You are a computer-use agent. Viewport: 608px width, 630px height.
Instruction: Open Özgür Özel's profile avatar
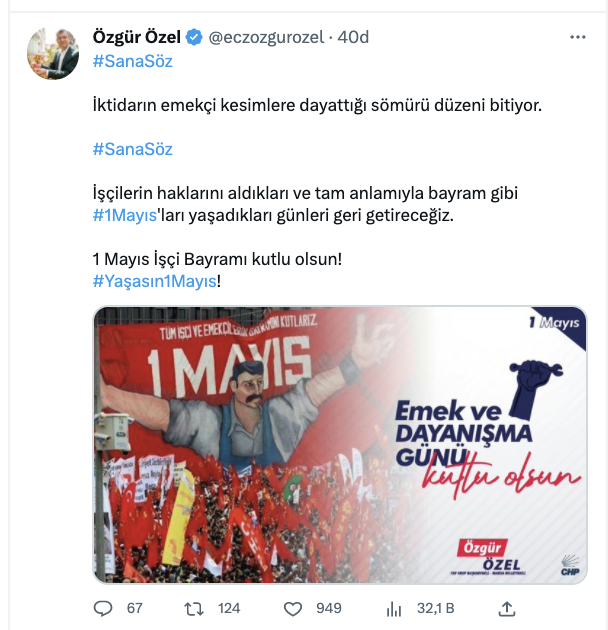click(53, 53)
